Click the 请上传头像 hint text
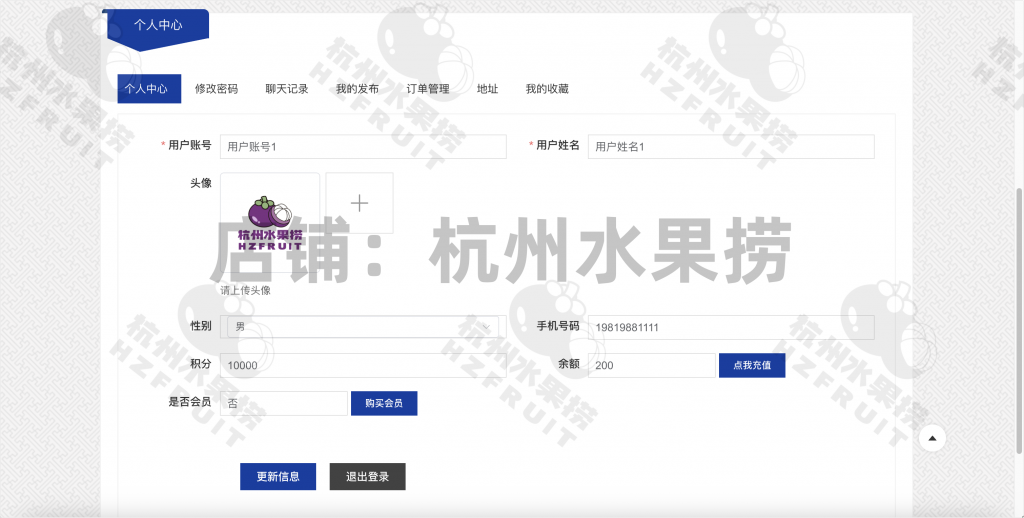This screenshot has width=1024, height=518. point(246,290)
